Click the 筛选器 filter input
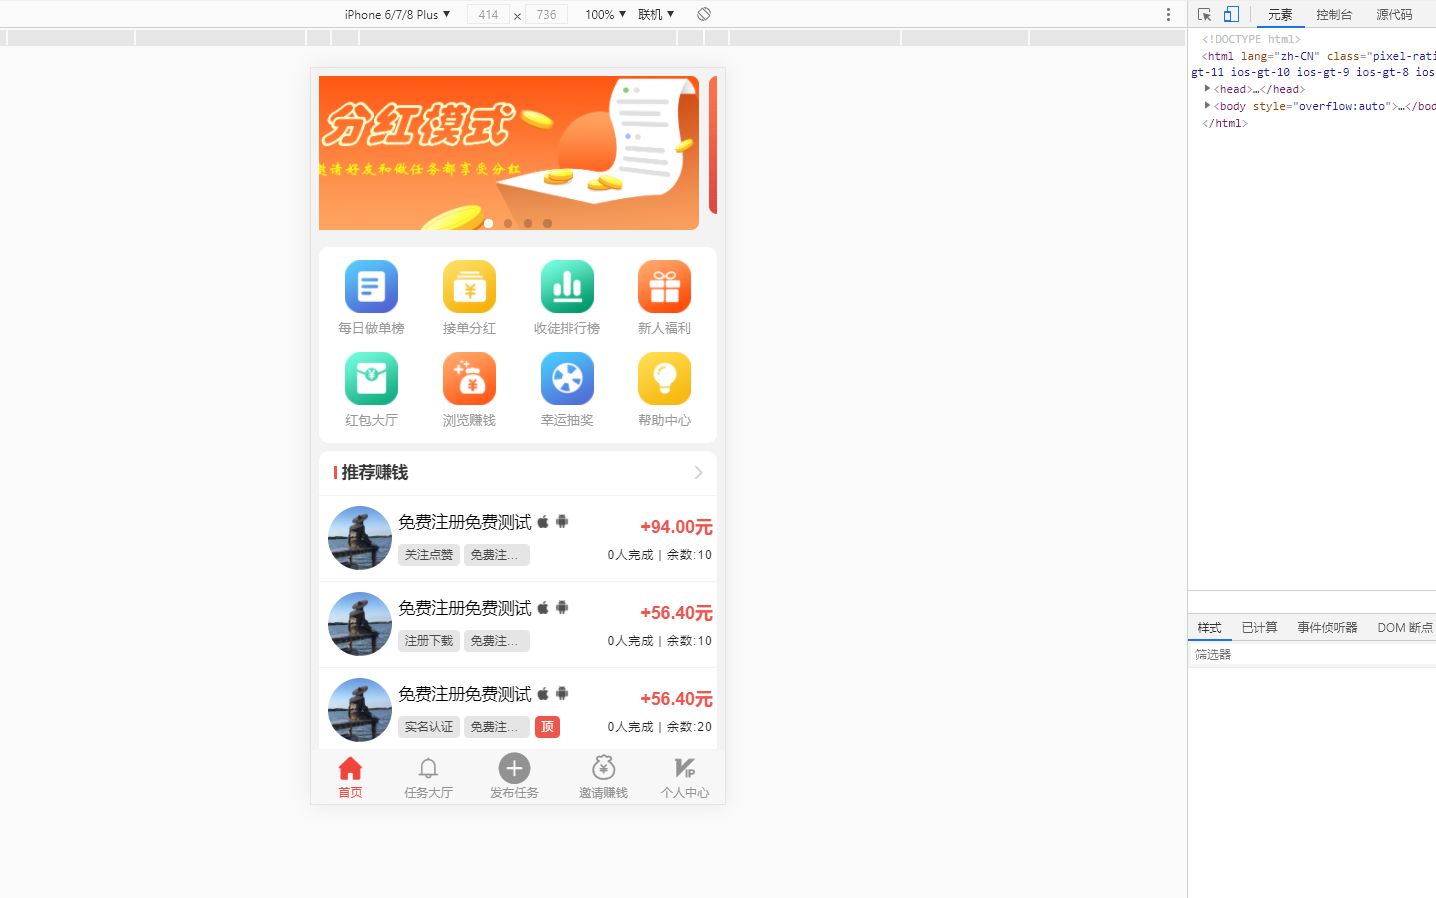The width and height of the screenshot is (1436, 898). click(1312, 654)
